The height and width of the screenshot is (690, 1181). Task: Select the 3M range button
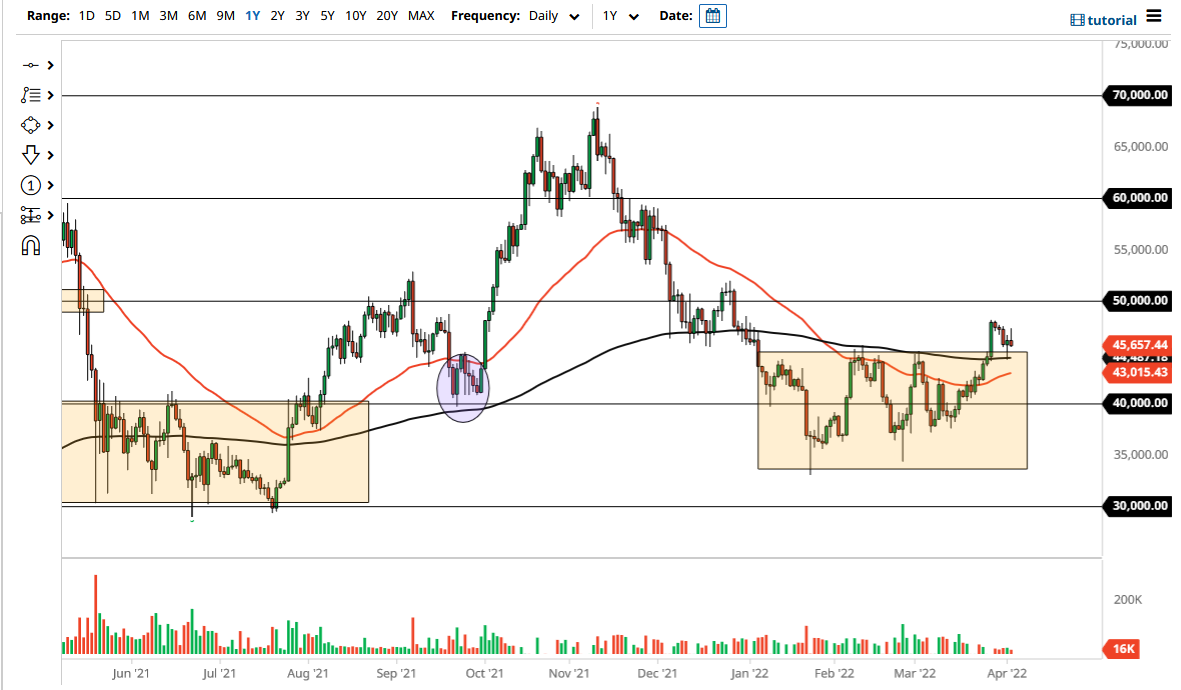(x=166, y=16)
